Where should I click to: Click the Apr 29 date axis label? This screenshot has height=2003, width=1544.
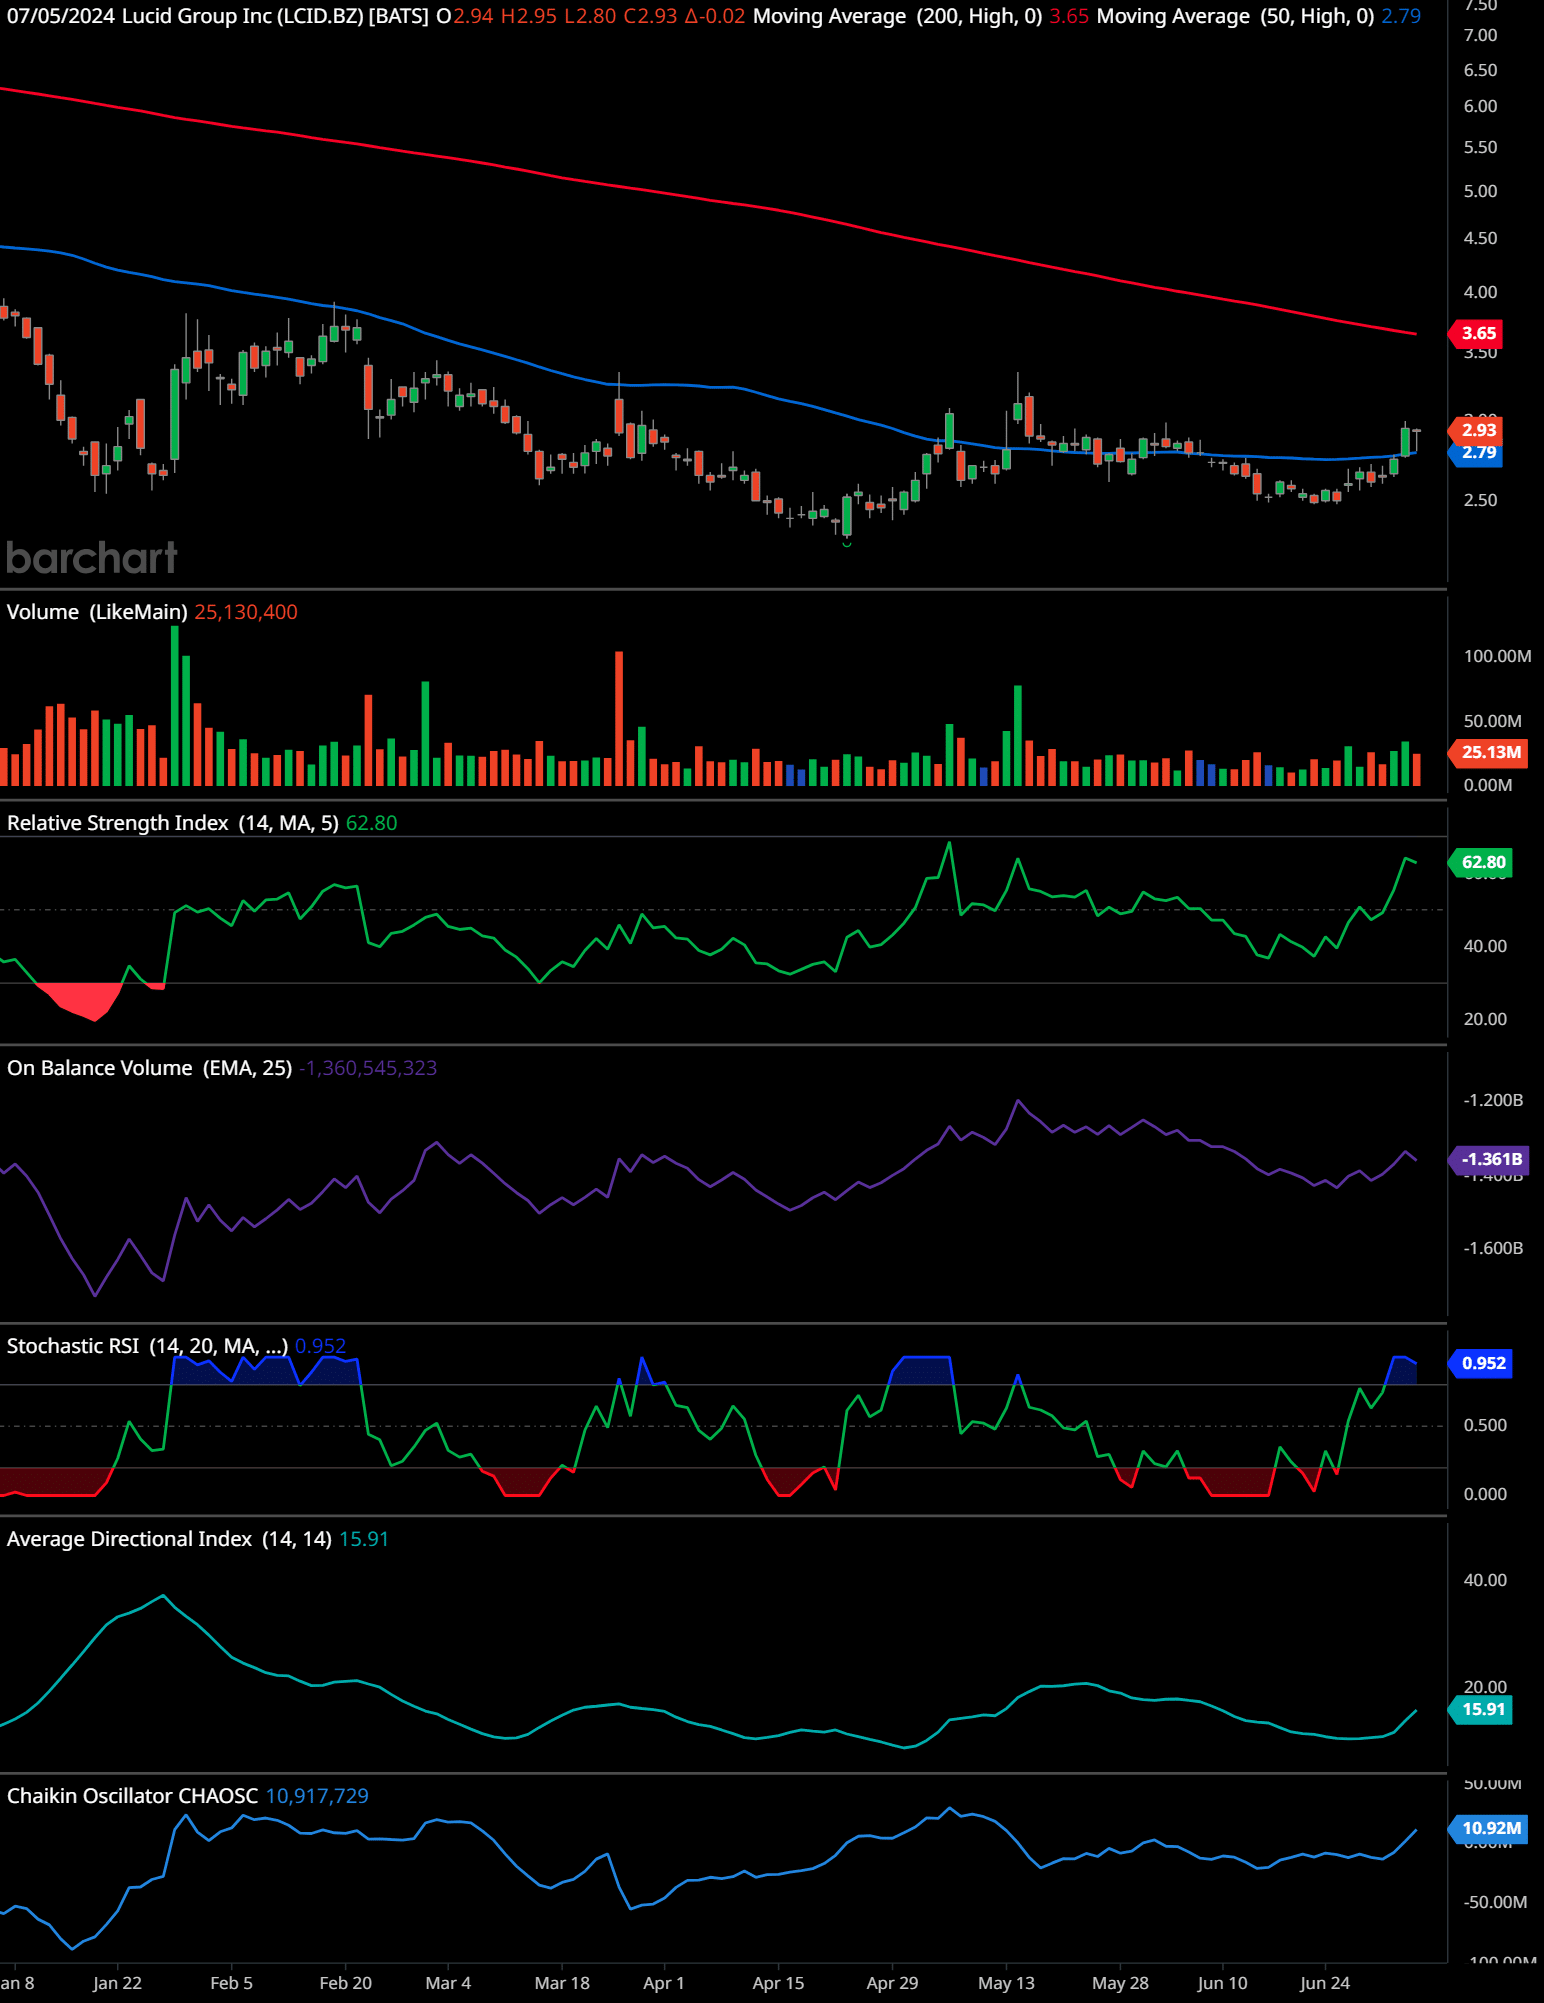[892, 1983]
